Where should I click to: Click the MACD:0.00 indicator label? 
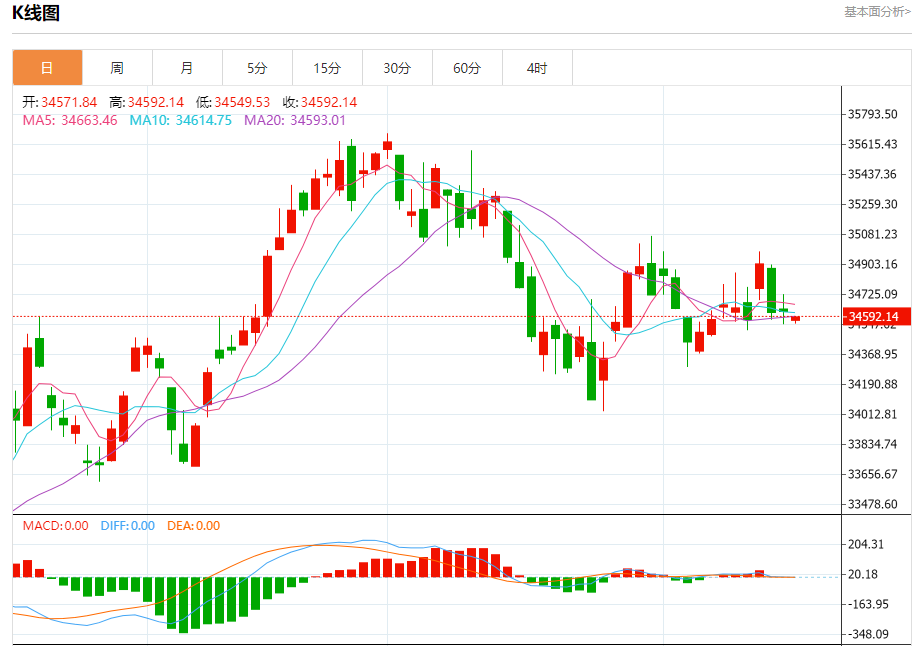click(x=56, y=526)
